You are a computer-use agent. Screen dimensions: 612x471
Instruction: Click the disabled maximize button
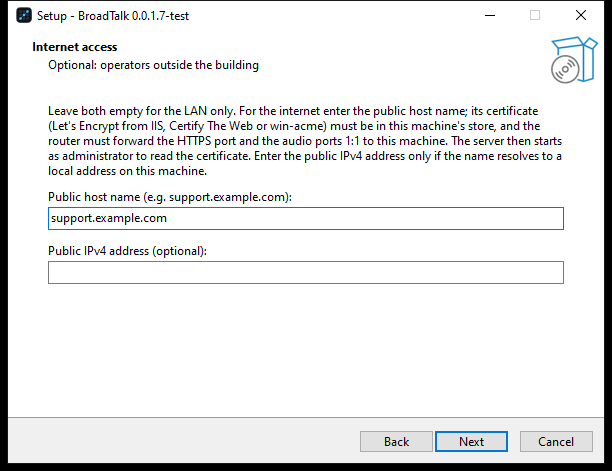tap(535, 16)
